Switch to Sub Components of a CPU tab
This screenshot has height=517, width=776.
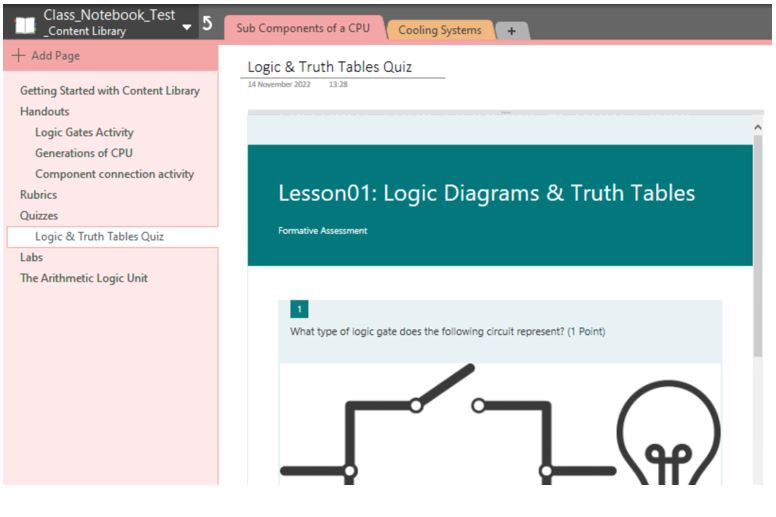coord(303,28)
